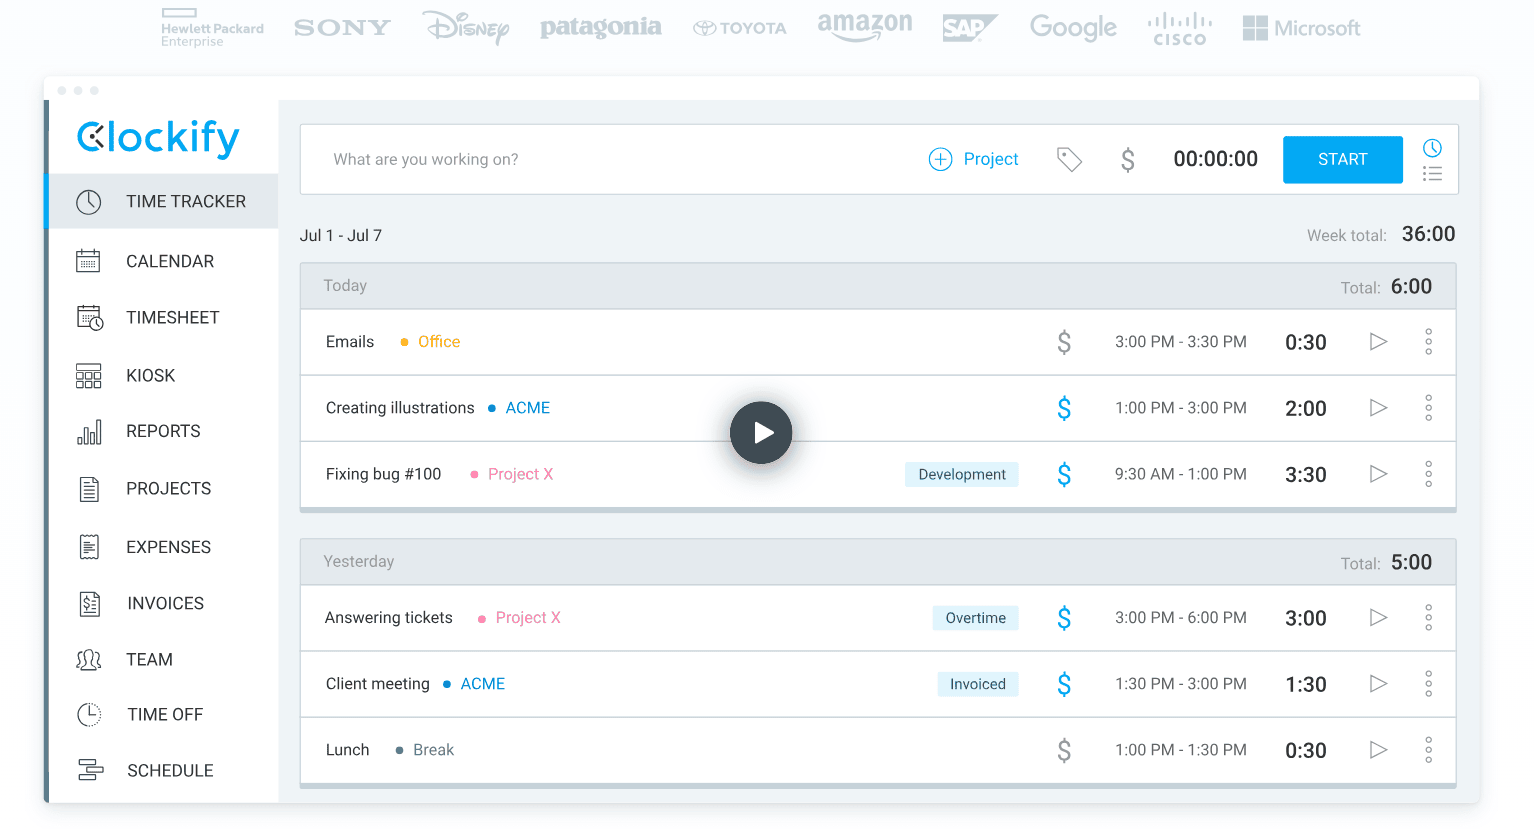This screenshot has height=837, width=1534.
Task: Resume timer for Fixing bug #100 entry
Action: pyautogui.click(x=1378, y=474)
